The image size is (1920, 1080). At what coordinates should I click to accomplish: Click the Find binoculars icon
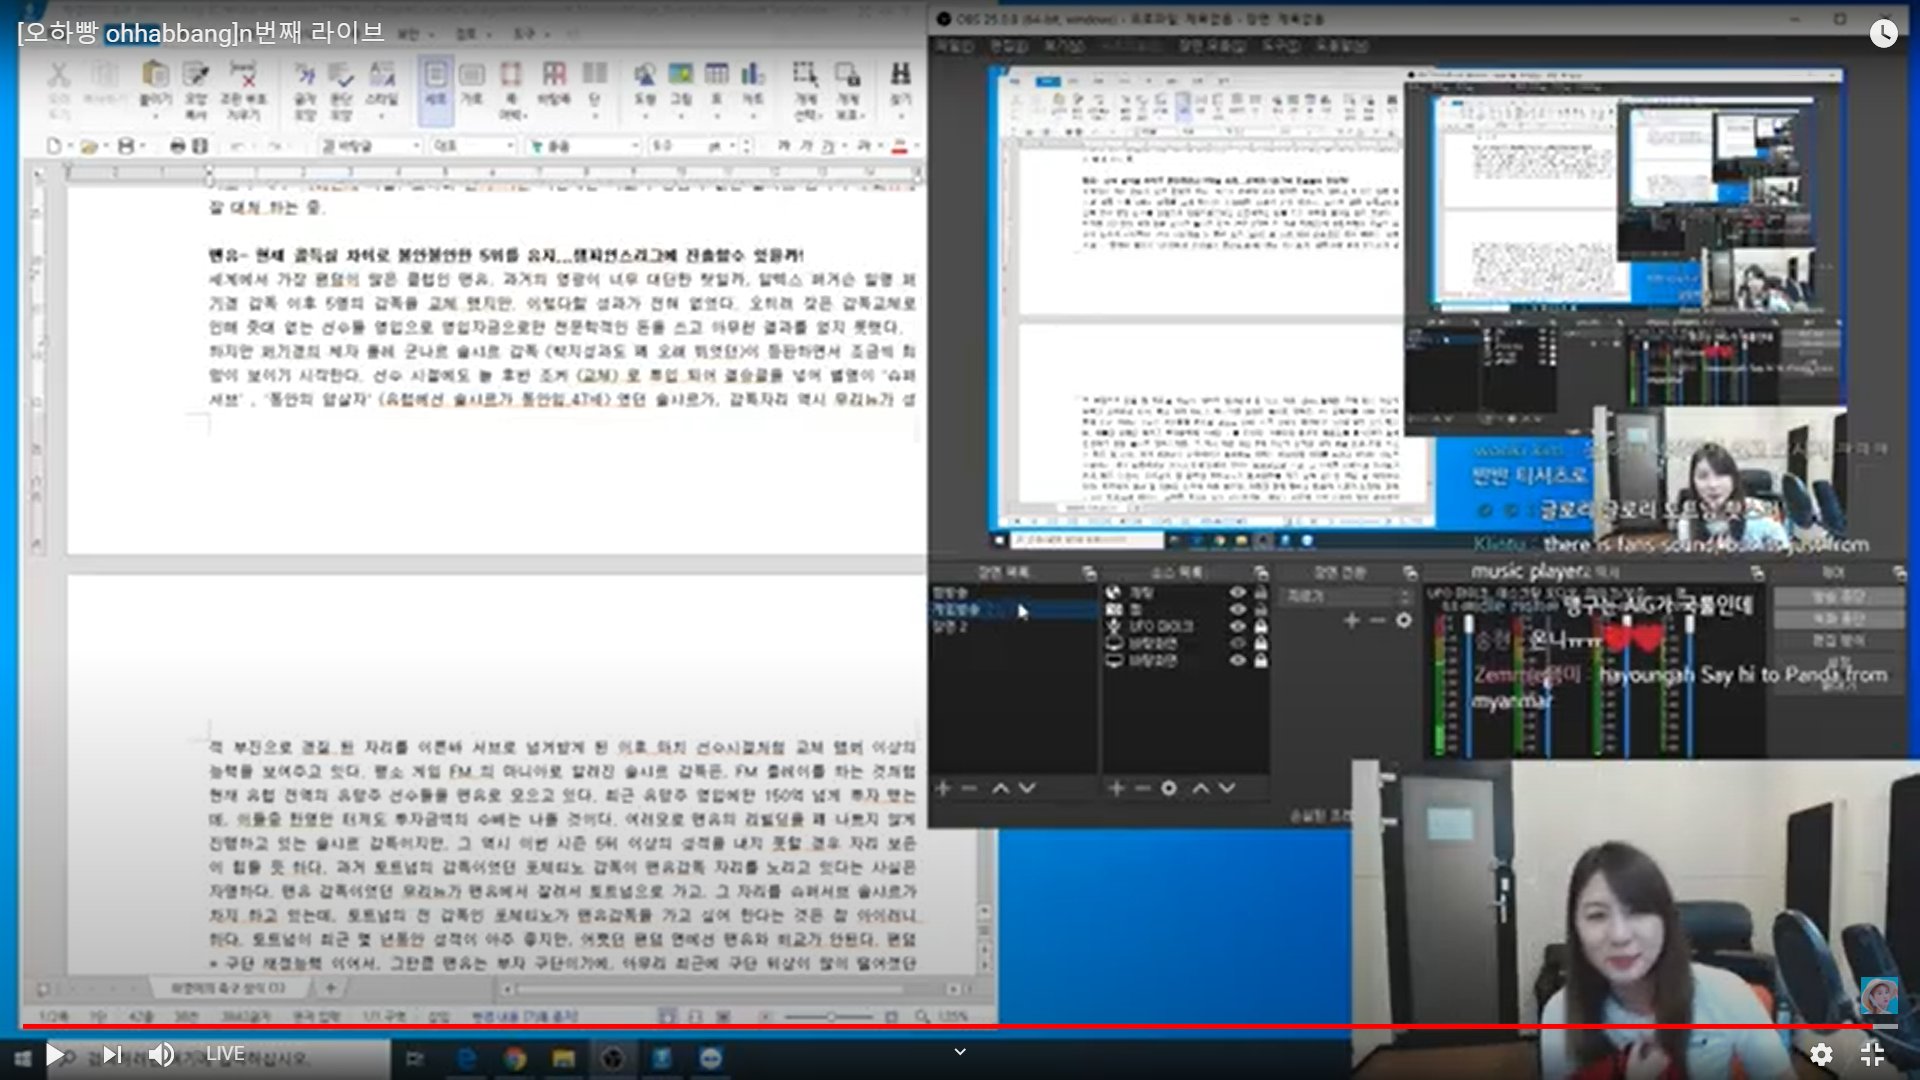point(900,75)
